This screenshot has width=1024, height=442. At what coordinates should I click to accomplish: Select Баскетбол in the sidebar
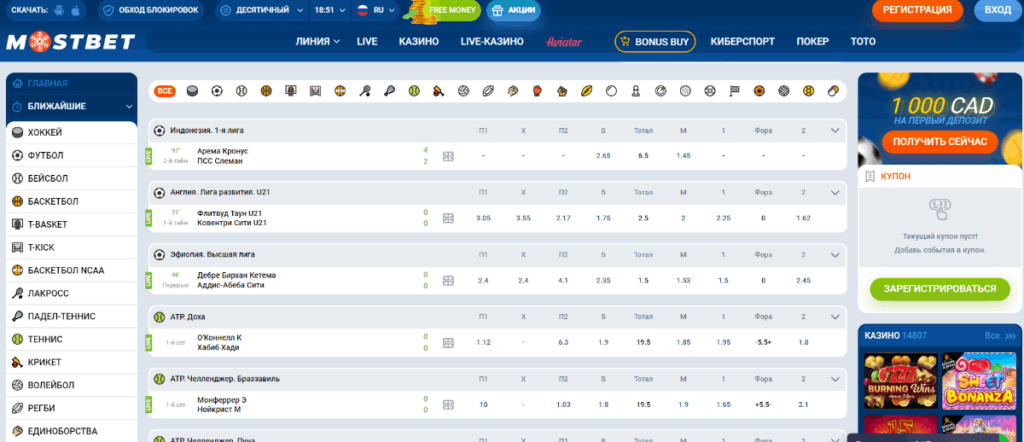point(72,202)
